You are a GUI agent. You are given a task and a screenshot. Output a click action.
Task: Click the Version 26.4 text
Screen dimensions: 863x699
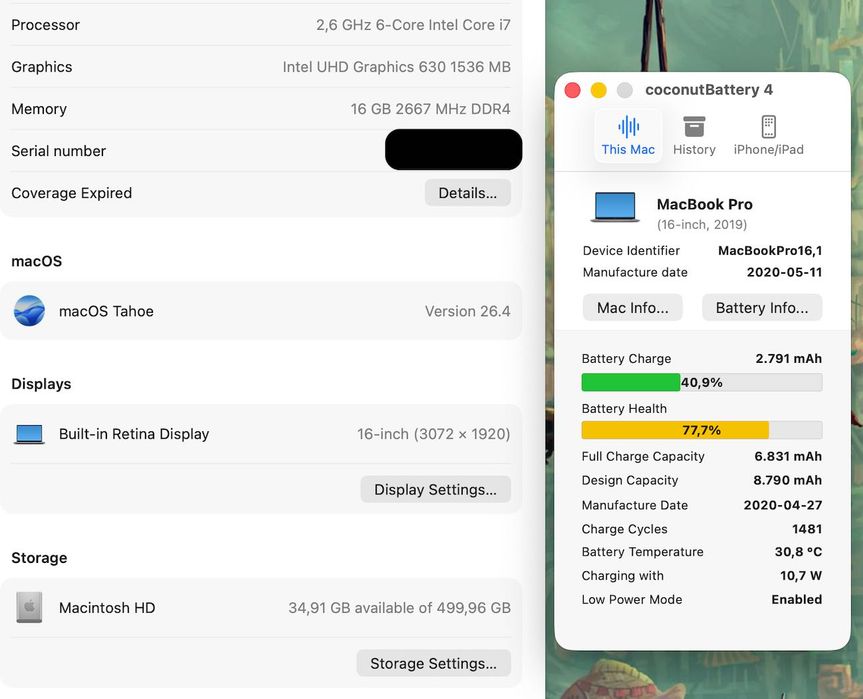(x=468, y=312)
